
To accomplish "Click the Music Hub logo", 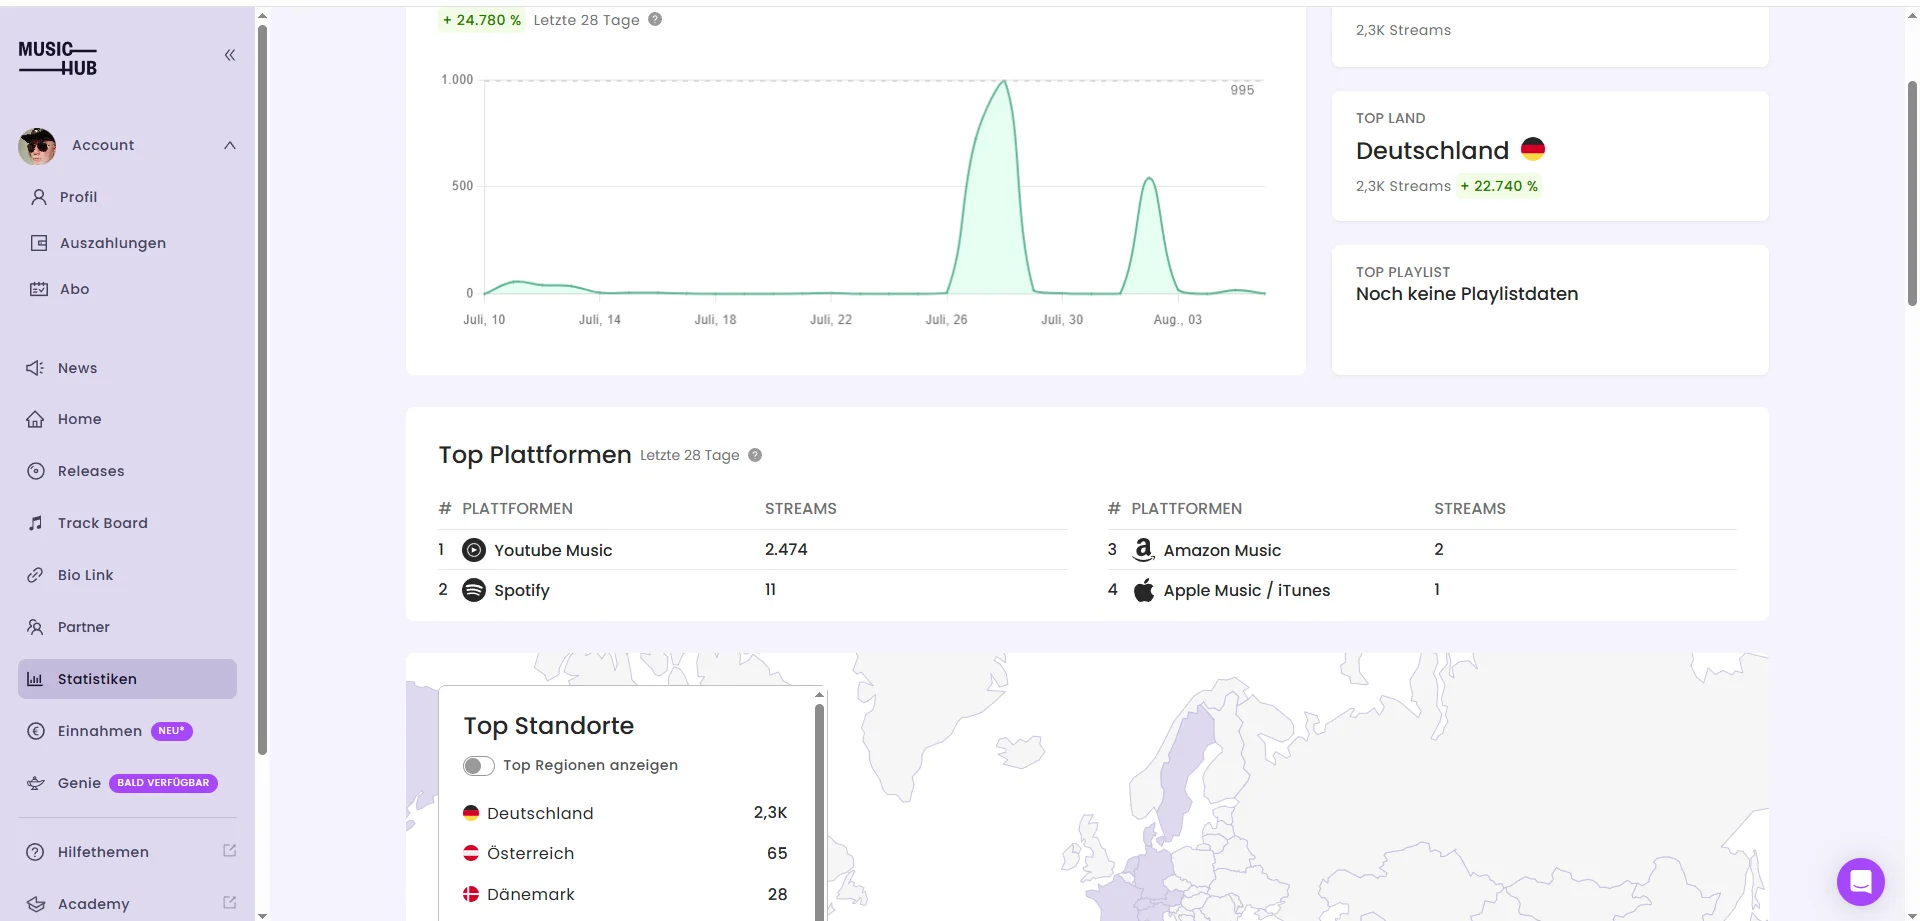I will [58, 58].
